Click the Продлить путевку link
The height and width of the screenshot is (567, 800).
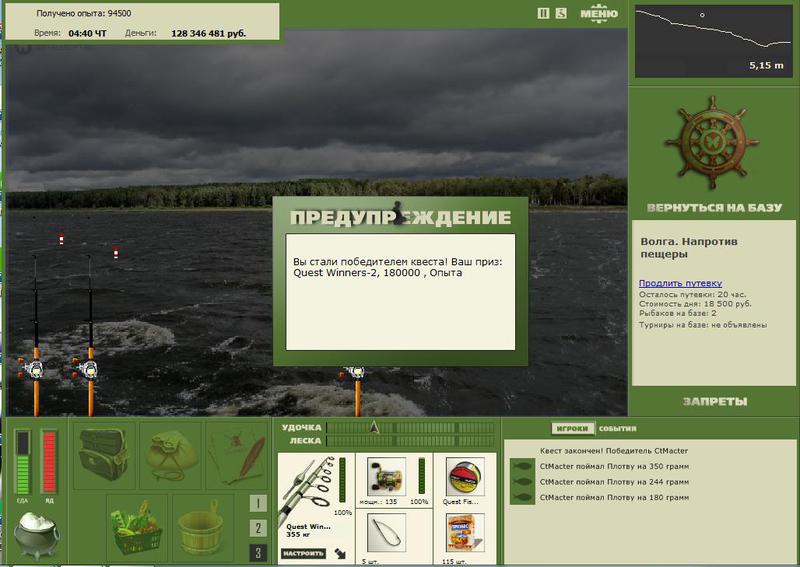pyautogui.click(x=680, y=283)
